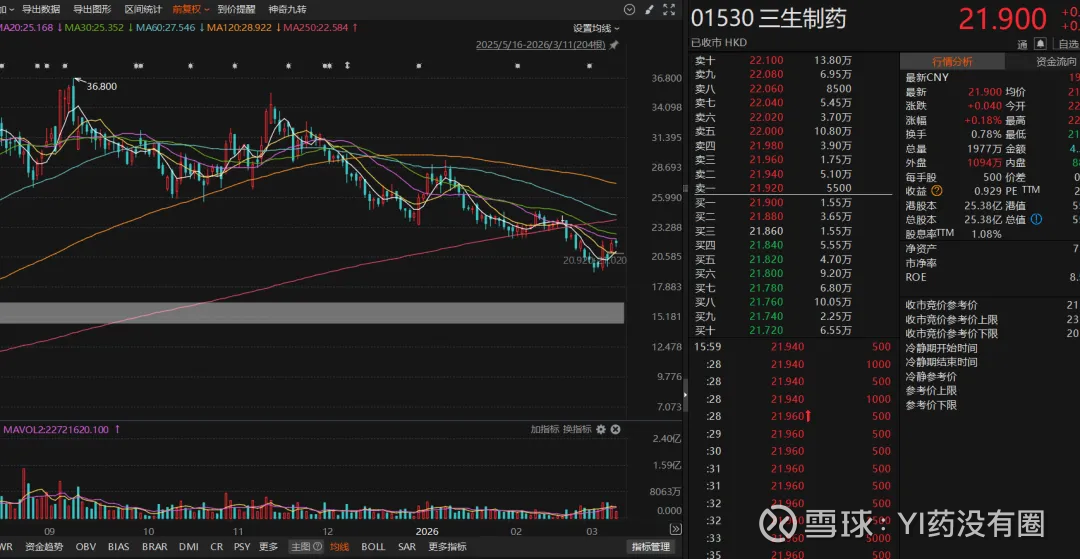Toggle the 均线 moving average overlay
This screenshot has width=1080, height=559.
click(340, 547)
